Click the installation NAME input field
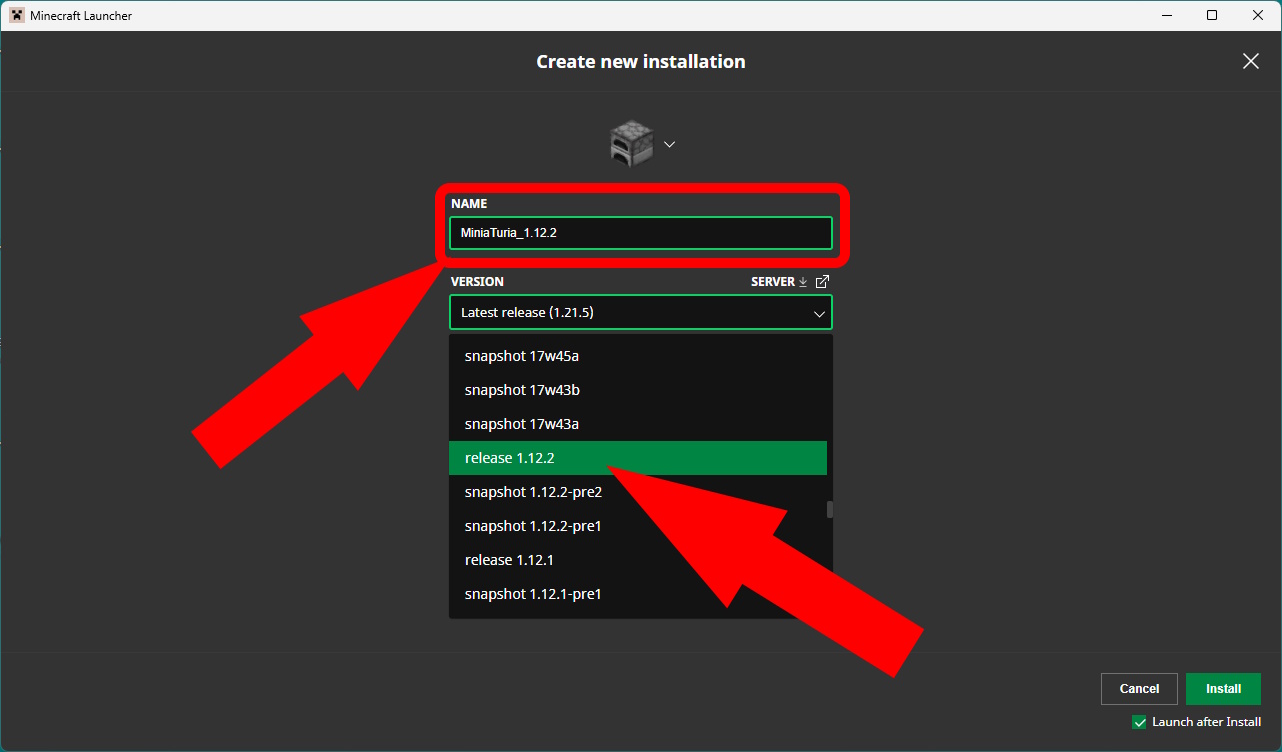This screenshot has height=752, width=1282. pyautogui.click(x=640, y=233)
